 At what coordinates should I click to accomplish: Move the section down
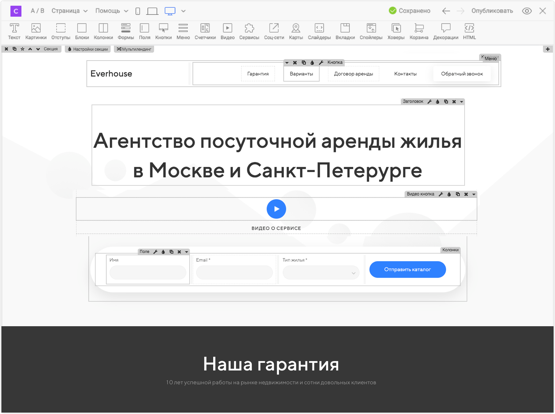pos(38,49)
